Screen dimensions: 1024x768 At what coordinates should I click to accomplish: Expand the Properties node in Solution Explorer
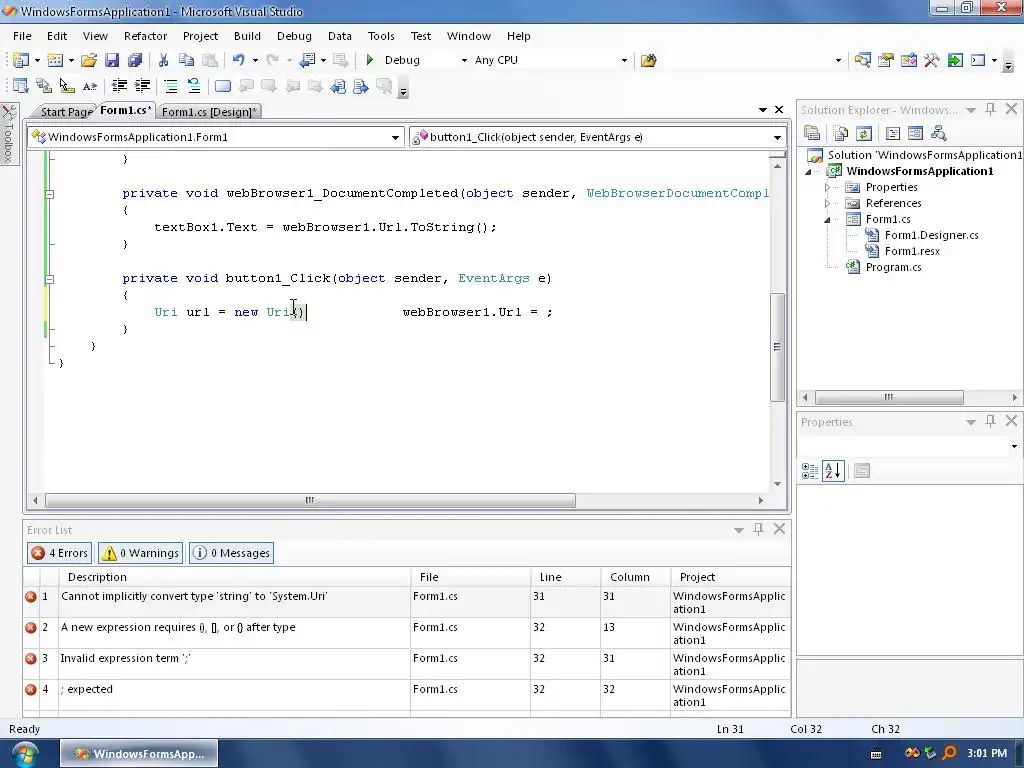pos(827,187)
